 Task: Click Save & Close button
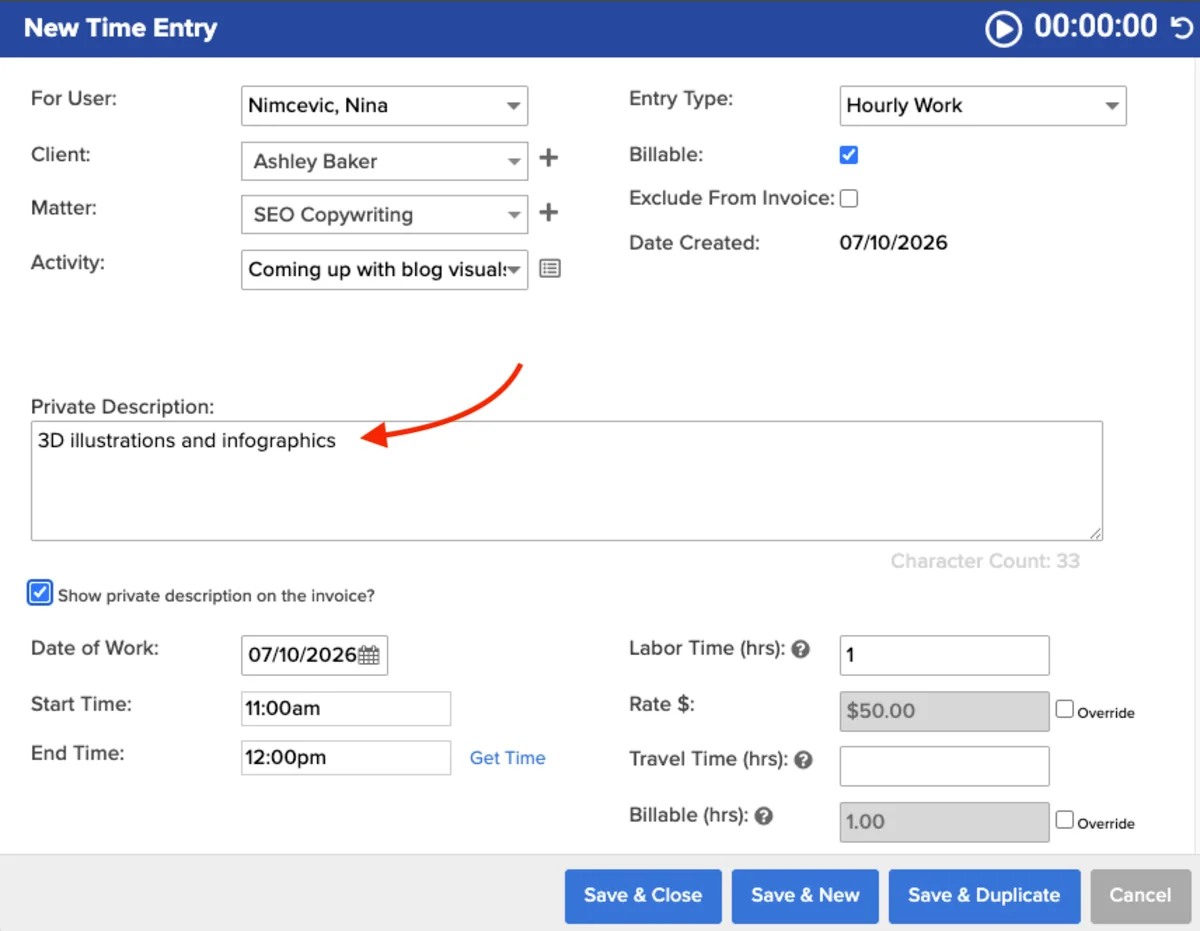(x=643, y=896)
